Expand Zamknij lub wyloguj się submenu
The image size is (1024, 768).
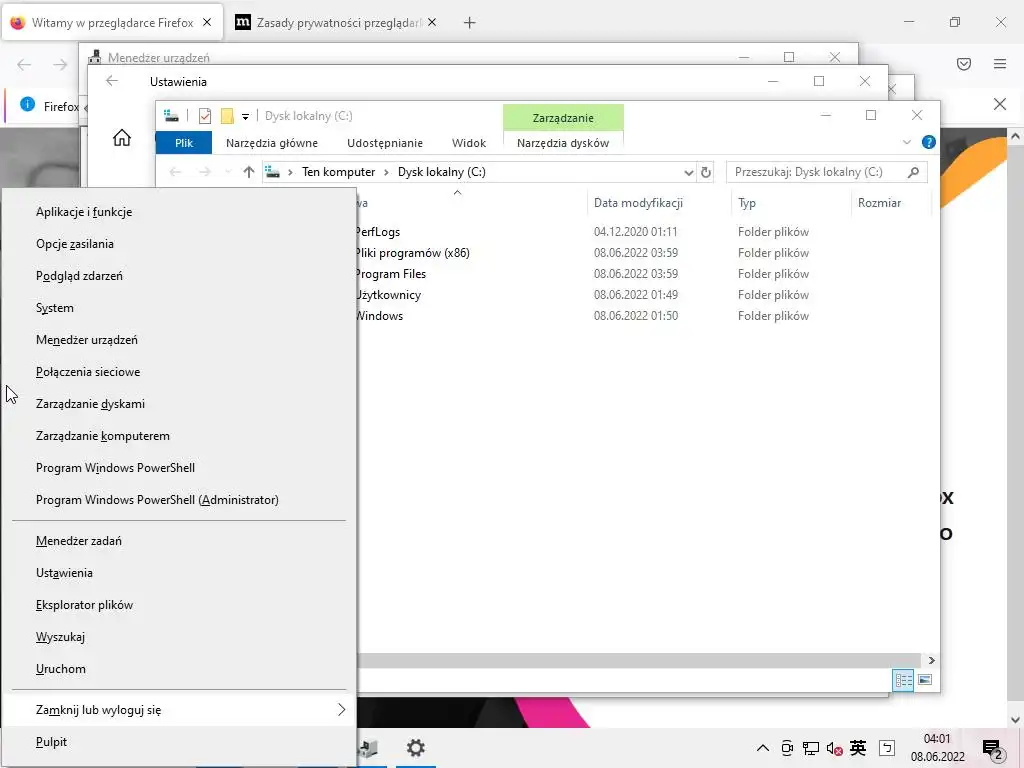tap(178, 710)
